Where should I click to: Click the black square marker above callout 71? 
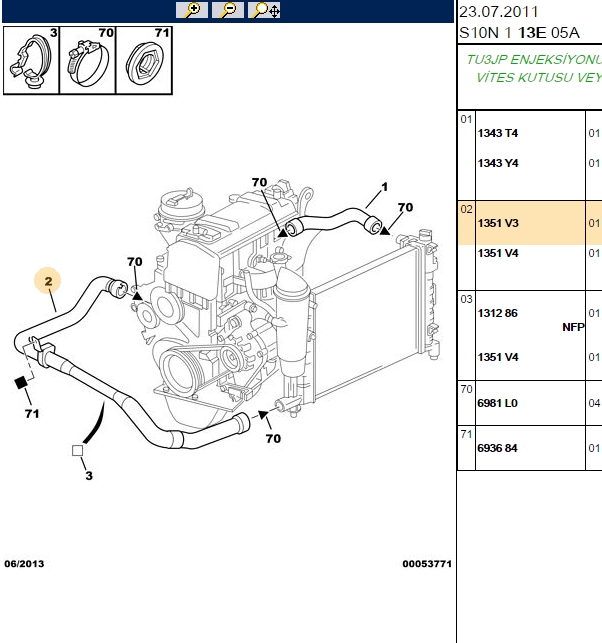pos(21,383)
